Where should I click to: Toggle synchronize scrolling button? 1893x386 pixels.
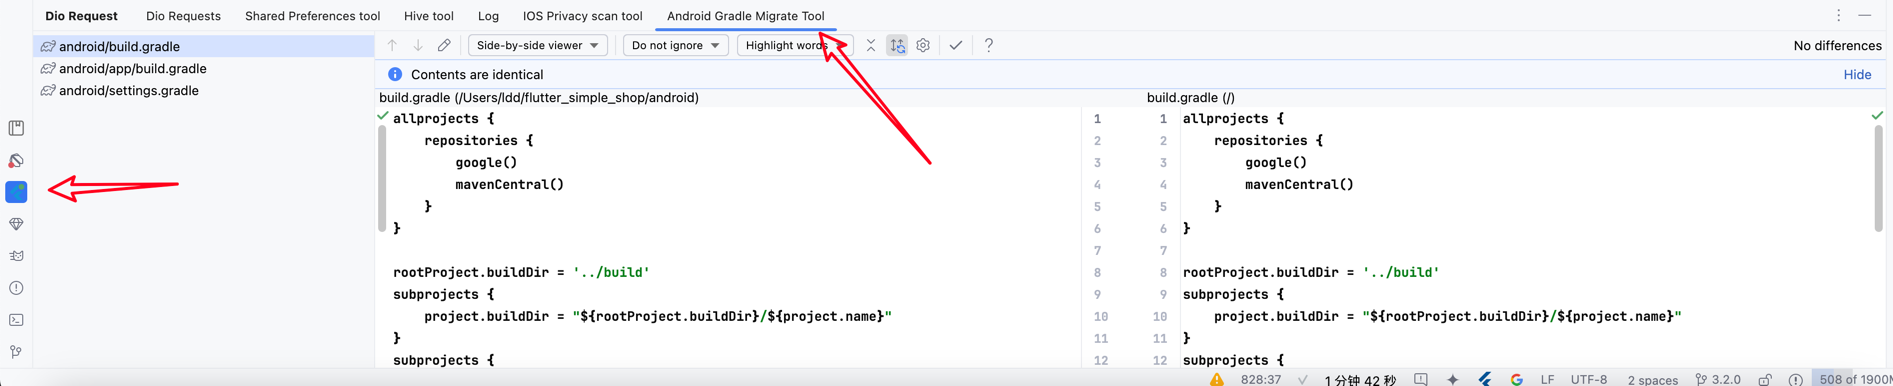click(x=897, y=45)
